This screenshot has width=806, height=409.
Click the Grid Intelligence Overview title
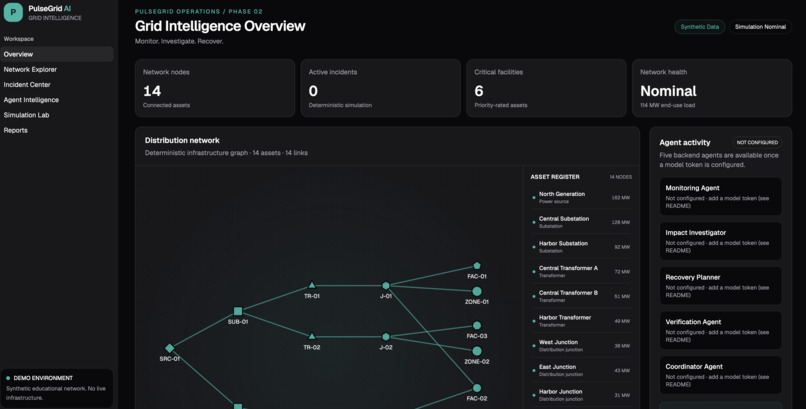click(x=220, y=26)
